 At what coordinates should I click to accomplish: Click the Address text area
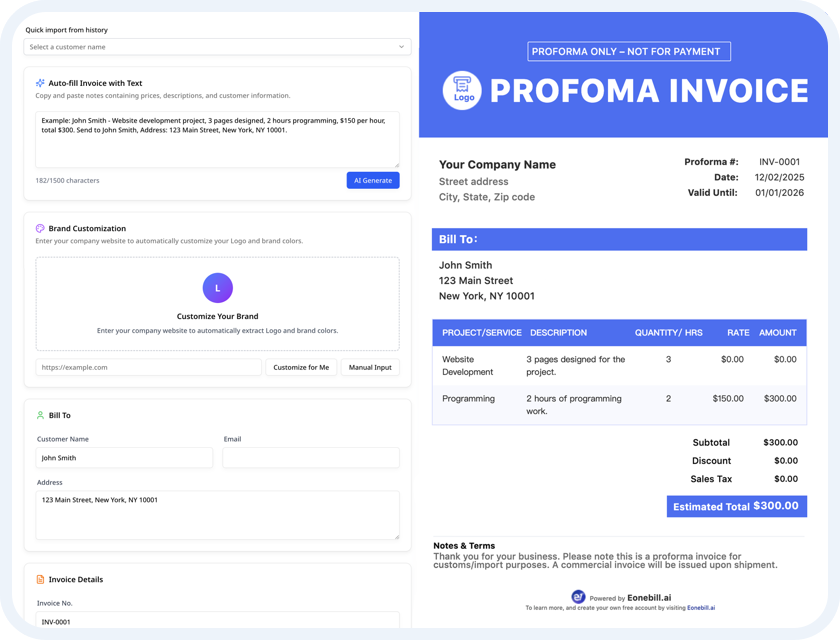217,514
